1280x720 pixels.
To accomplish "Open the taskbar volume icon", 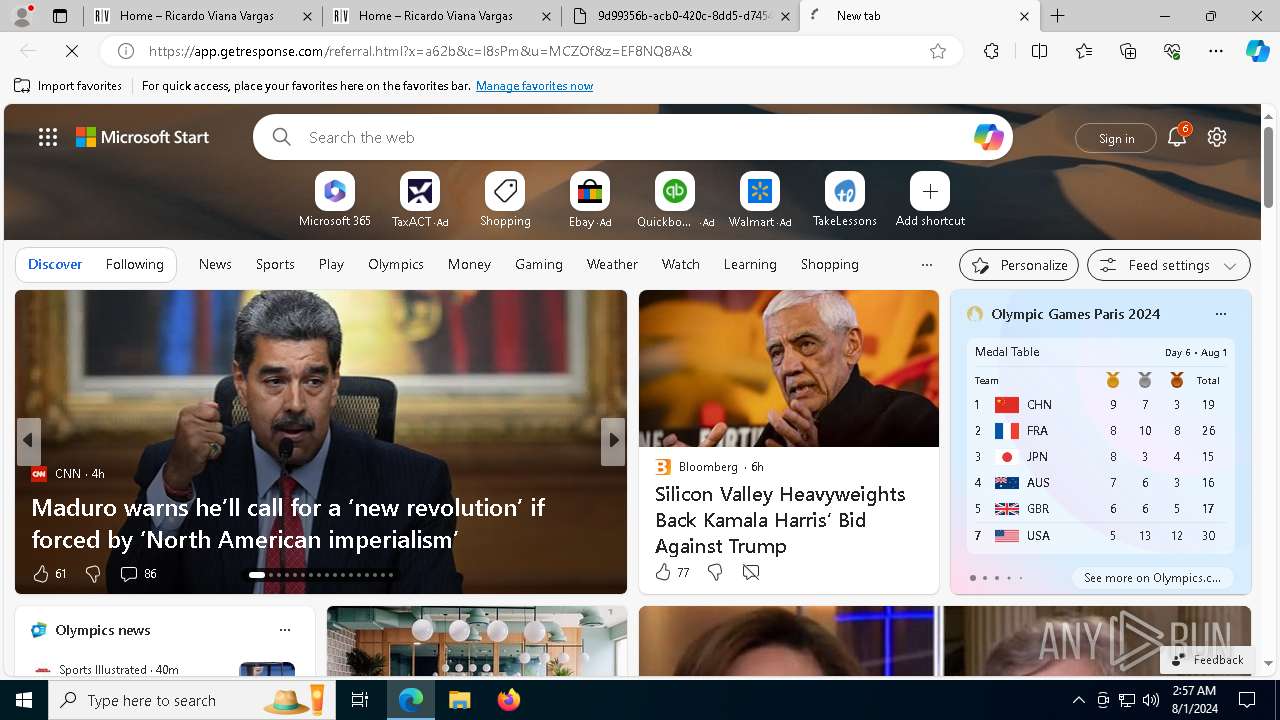I will pos(1150,700).
